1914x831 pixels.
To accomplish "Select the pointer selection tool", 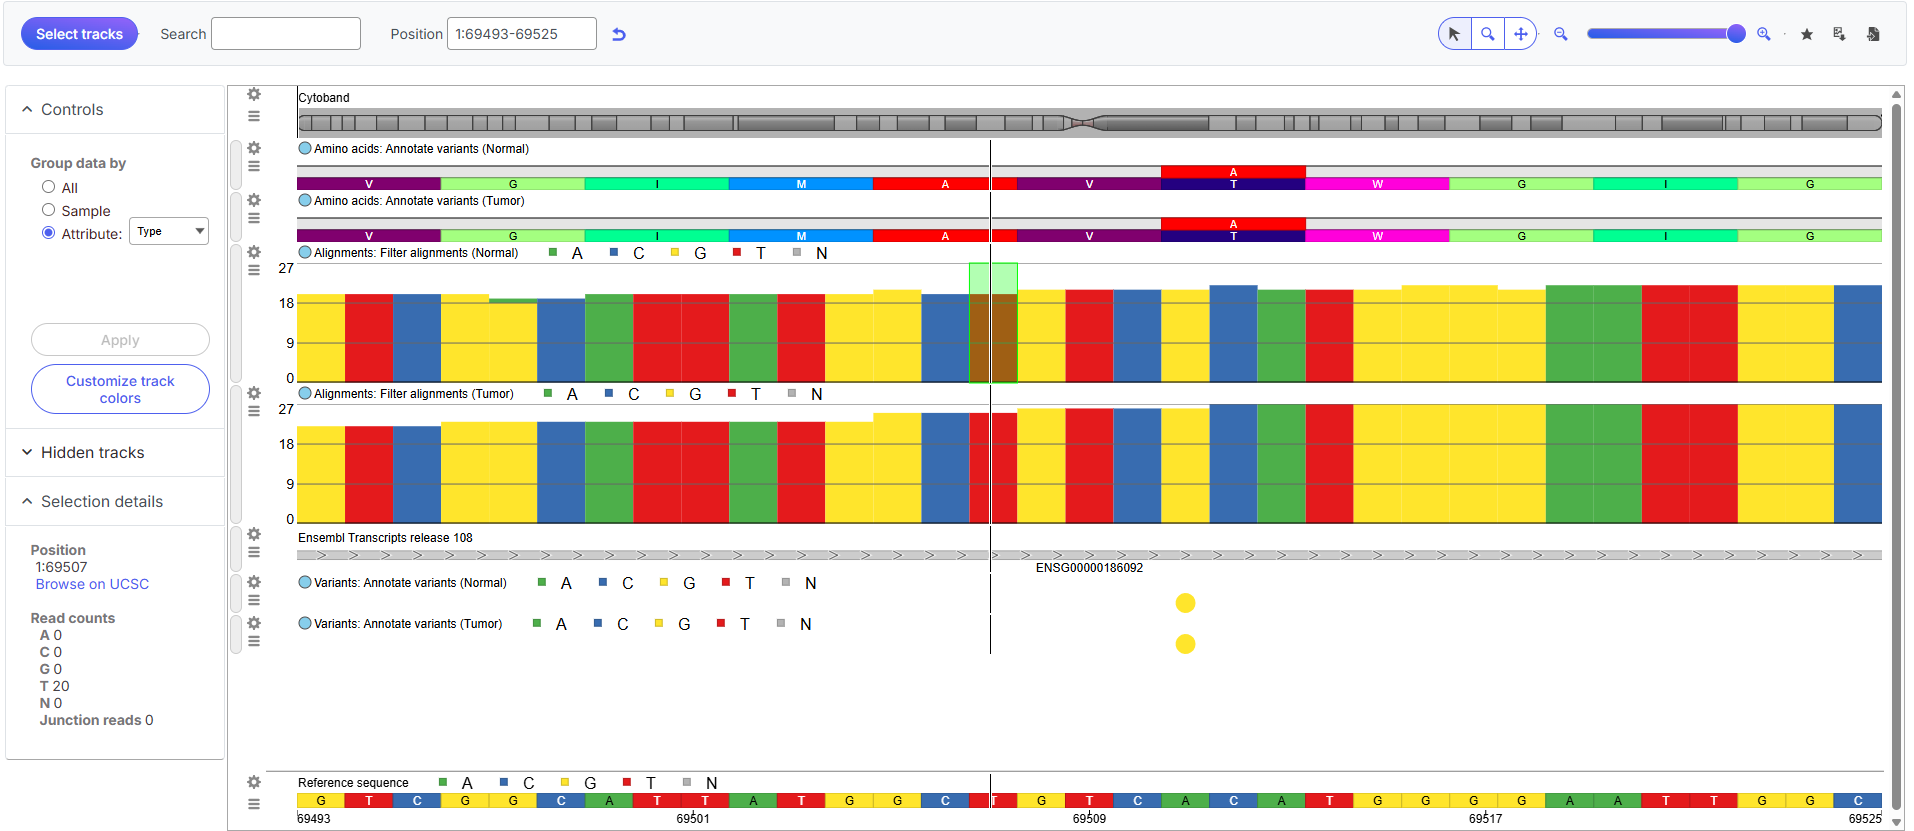I will (x=1454, y=34).
